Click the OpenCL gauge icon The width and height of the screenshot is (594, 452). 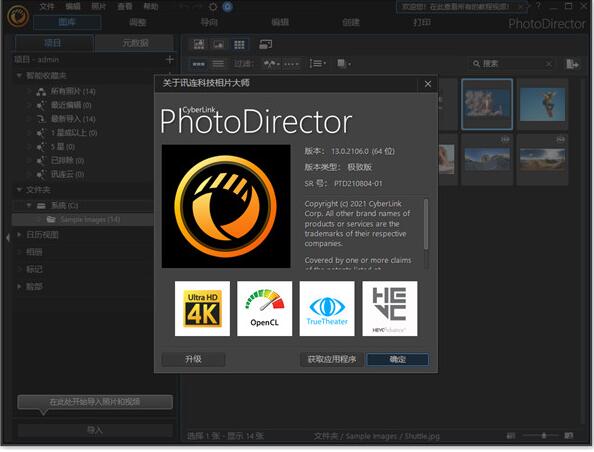[x=264, y=308]
